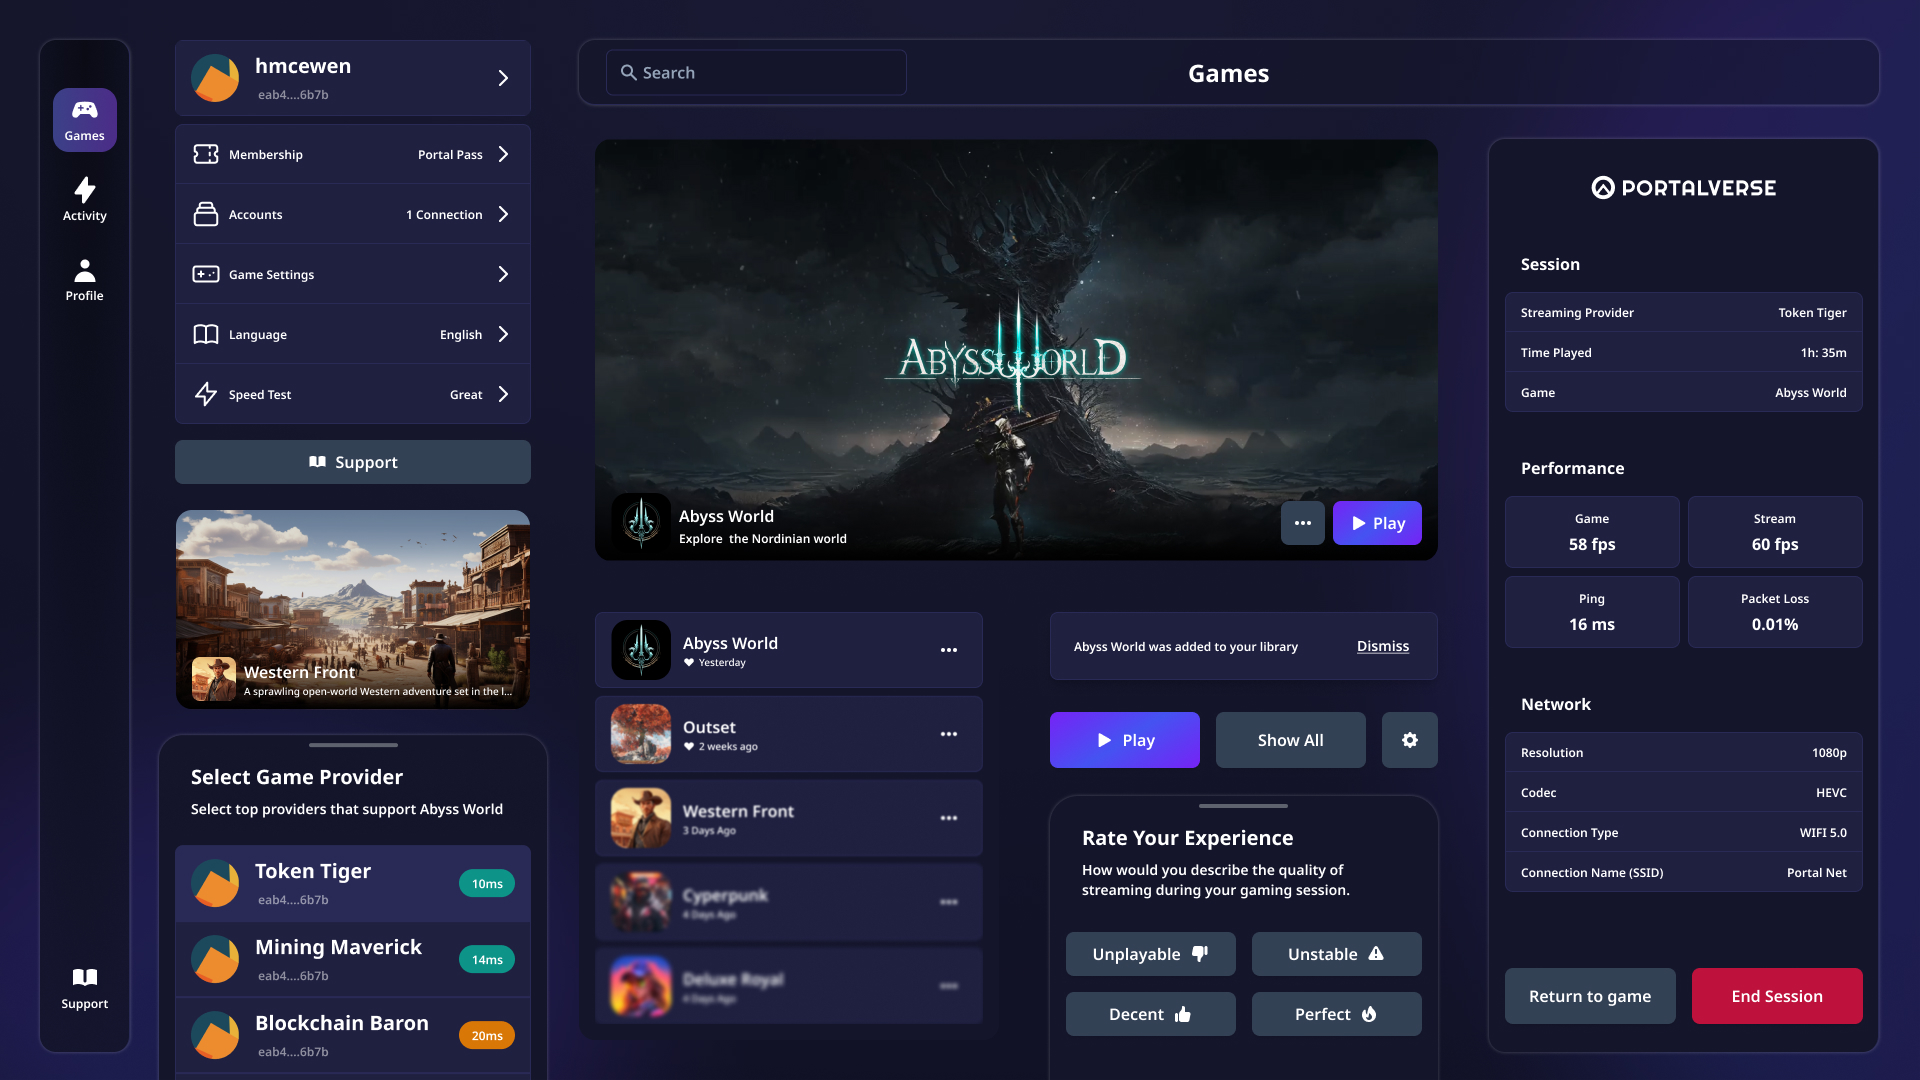Click the Games sidebar icon
Viewport: 1920px width, 1080px height.
click(x=84, y=119)
